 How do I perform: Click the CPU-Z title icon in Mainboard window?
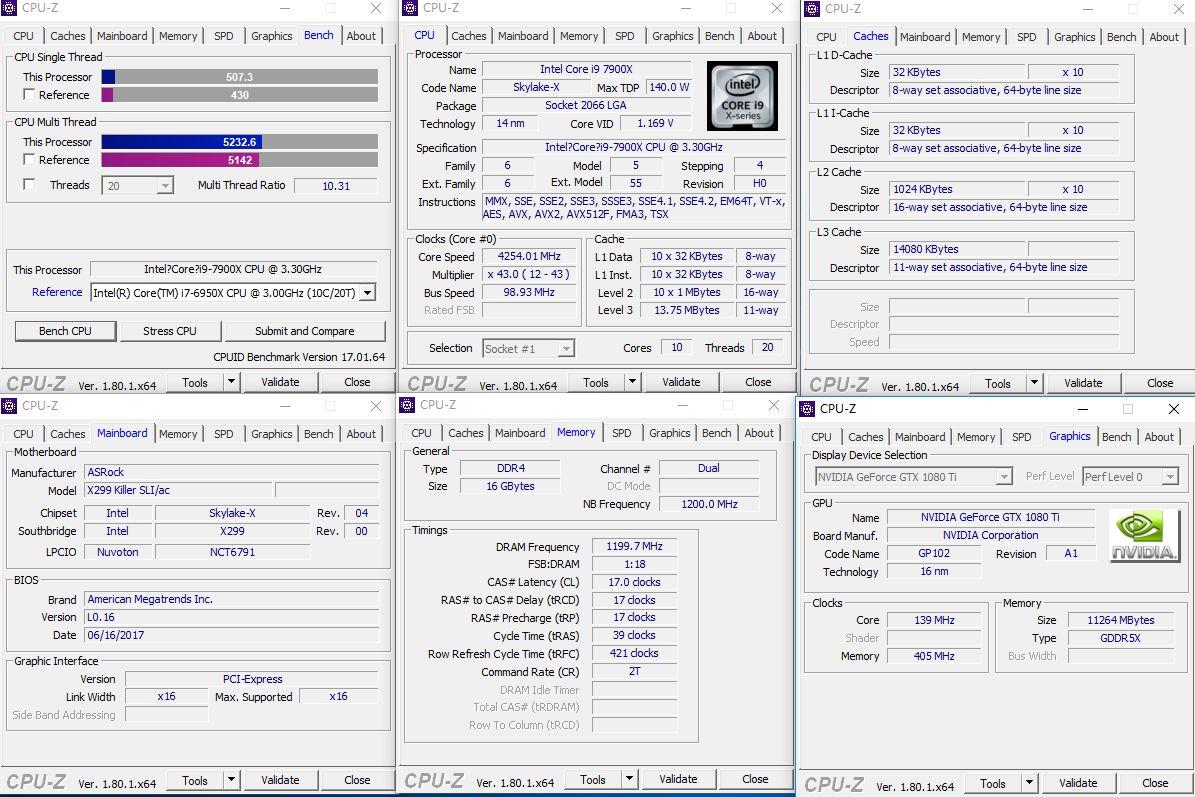[9, 405]
